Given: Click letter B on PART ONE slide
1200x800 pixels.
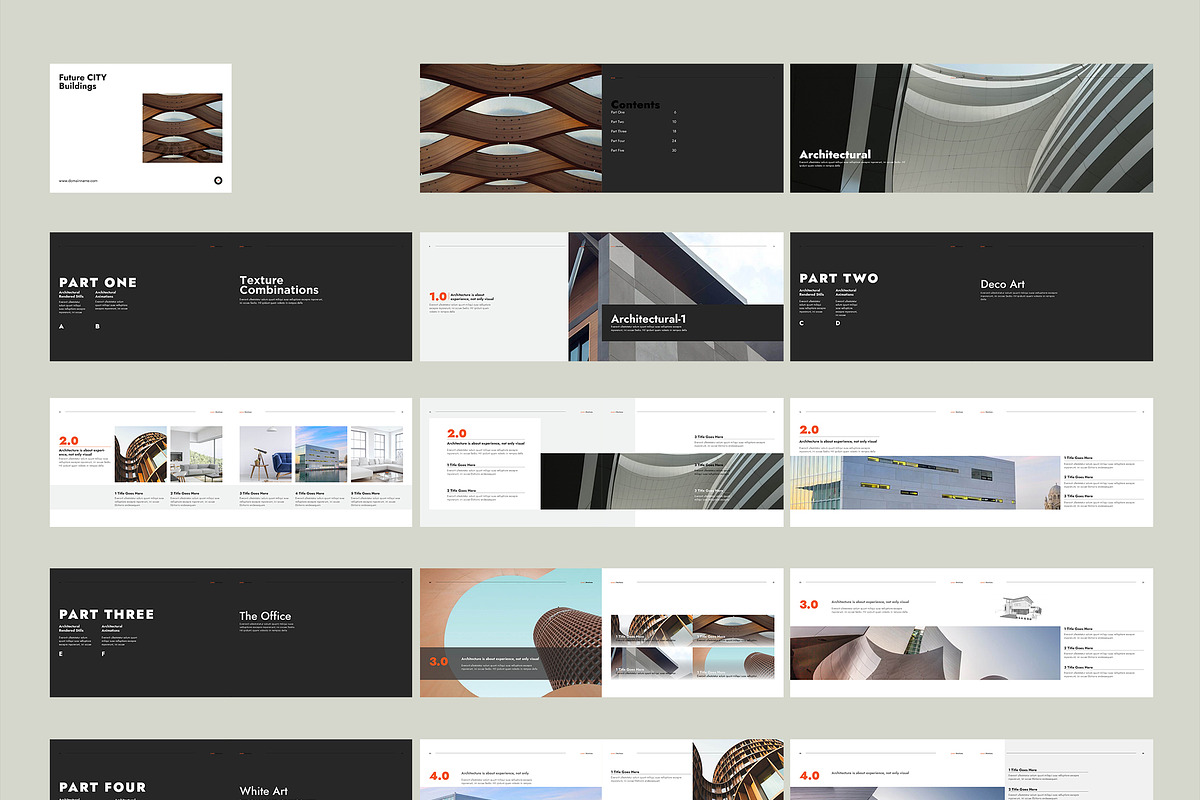Looking at the screenshot, I should pos(98,326).
